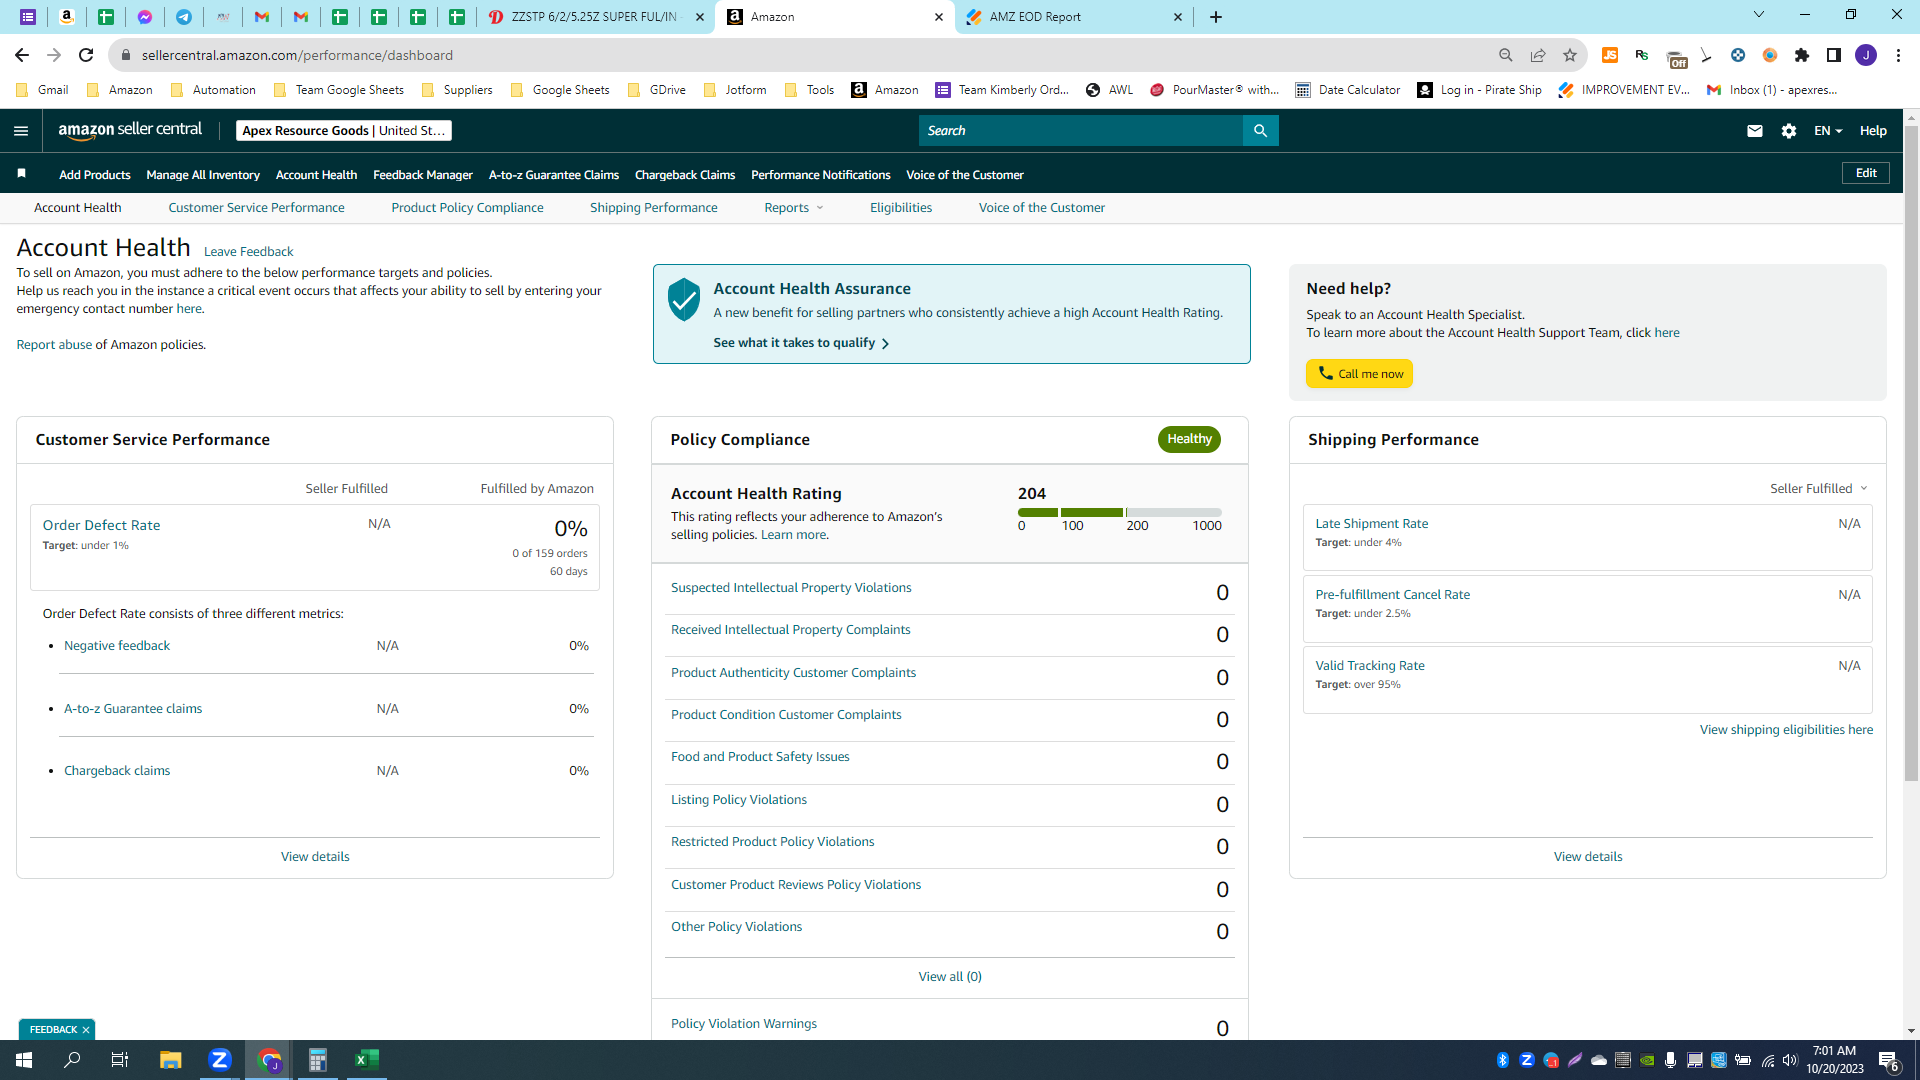Close the AMZ EOD Report tab
This screenshot has height=1080, width=1920.
pyautogui.click(x=1178, y=17)
